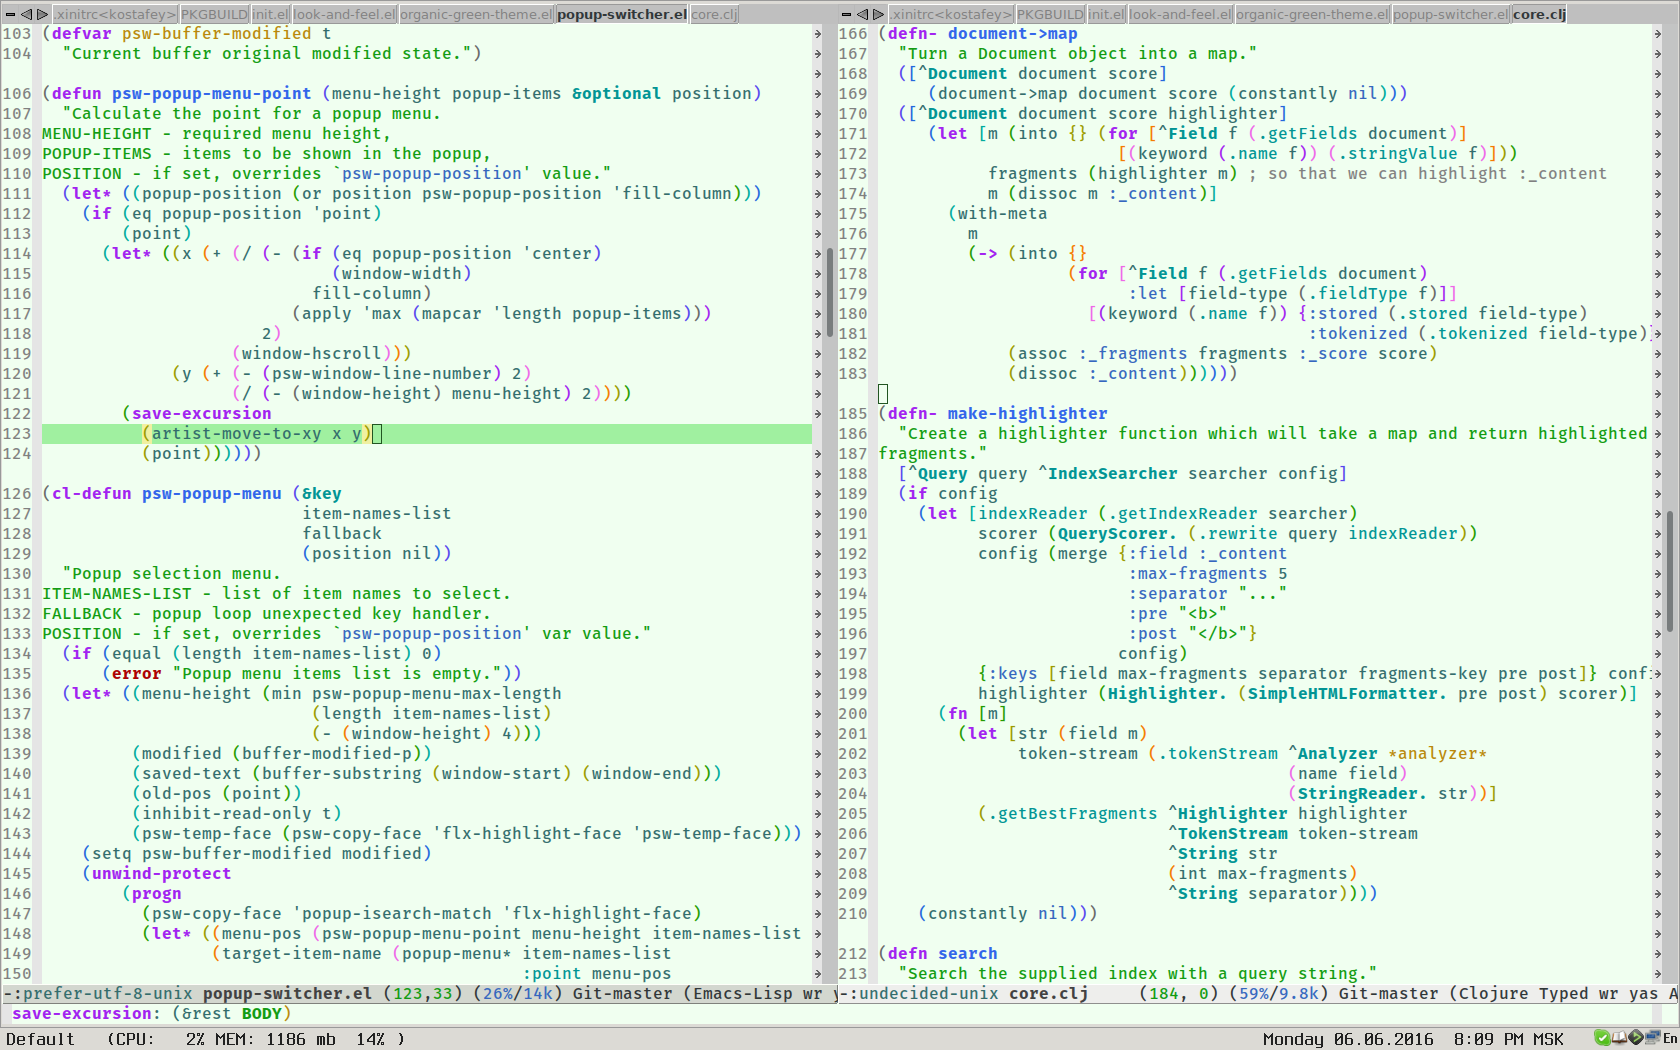Click Git-master branch indicator in the left mode line
1680x1050 pixels.
pyautogui.click(x=620, y=993)
